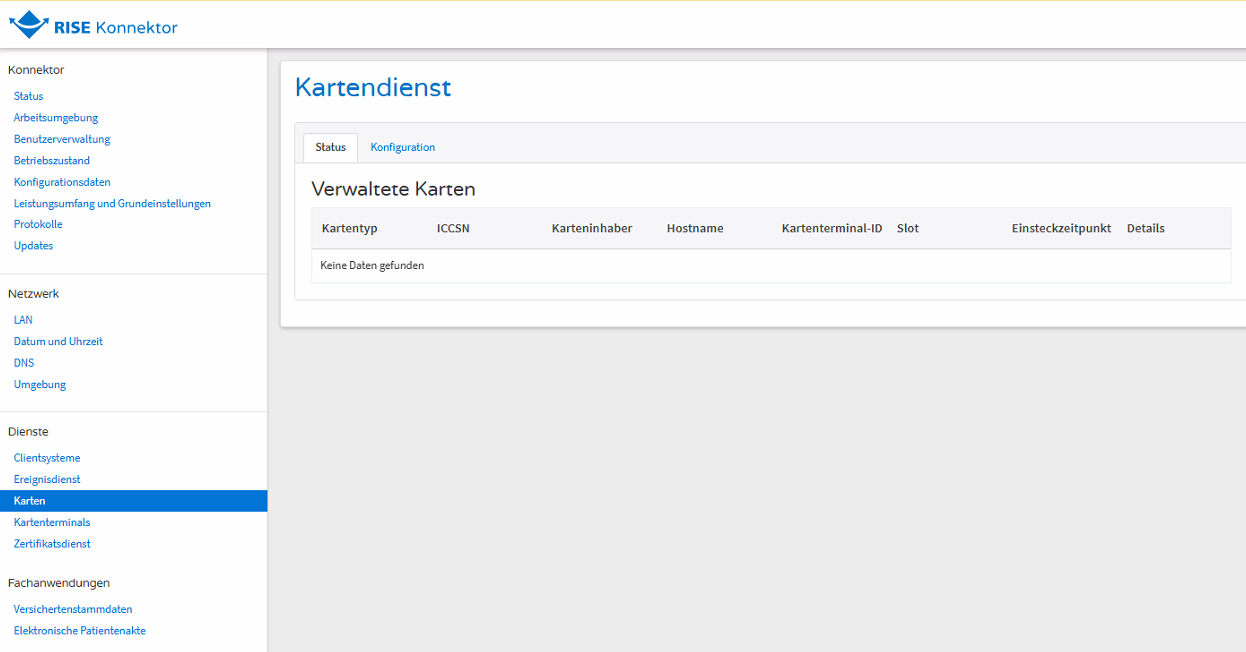The width and height of the screenshot is (1246, 652).
Task: Open Datum und Uhrzeit settings
Action: pos(58,341)
